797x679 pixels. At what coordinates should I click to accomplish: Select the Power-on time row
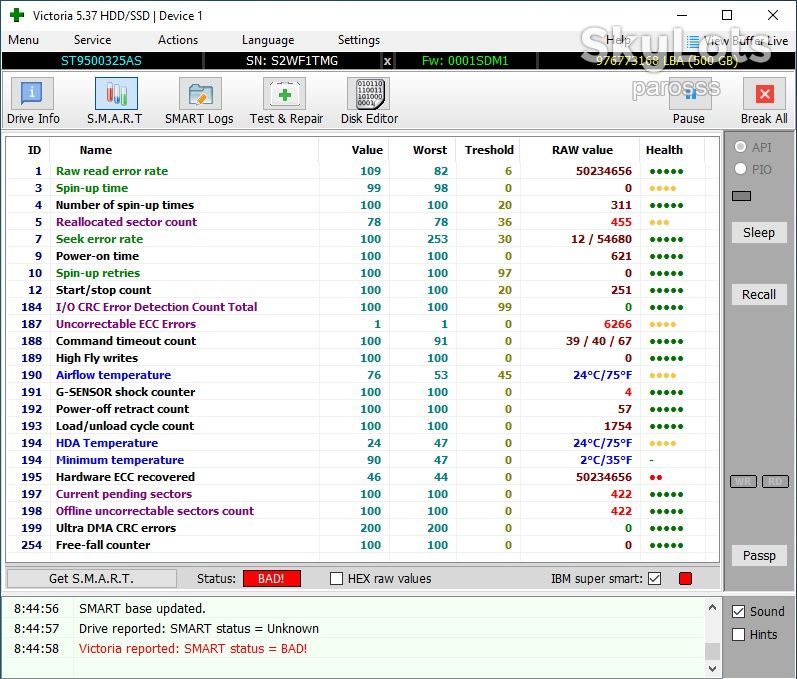[363, 256]
